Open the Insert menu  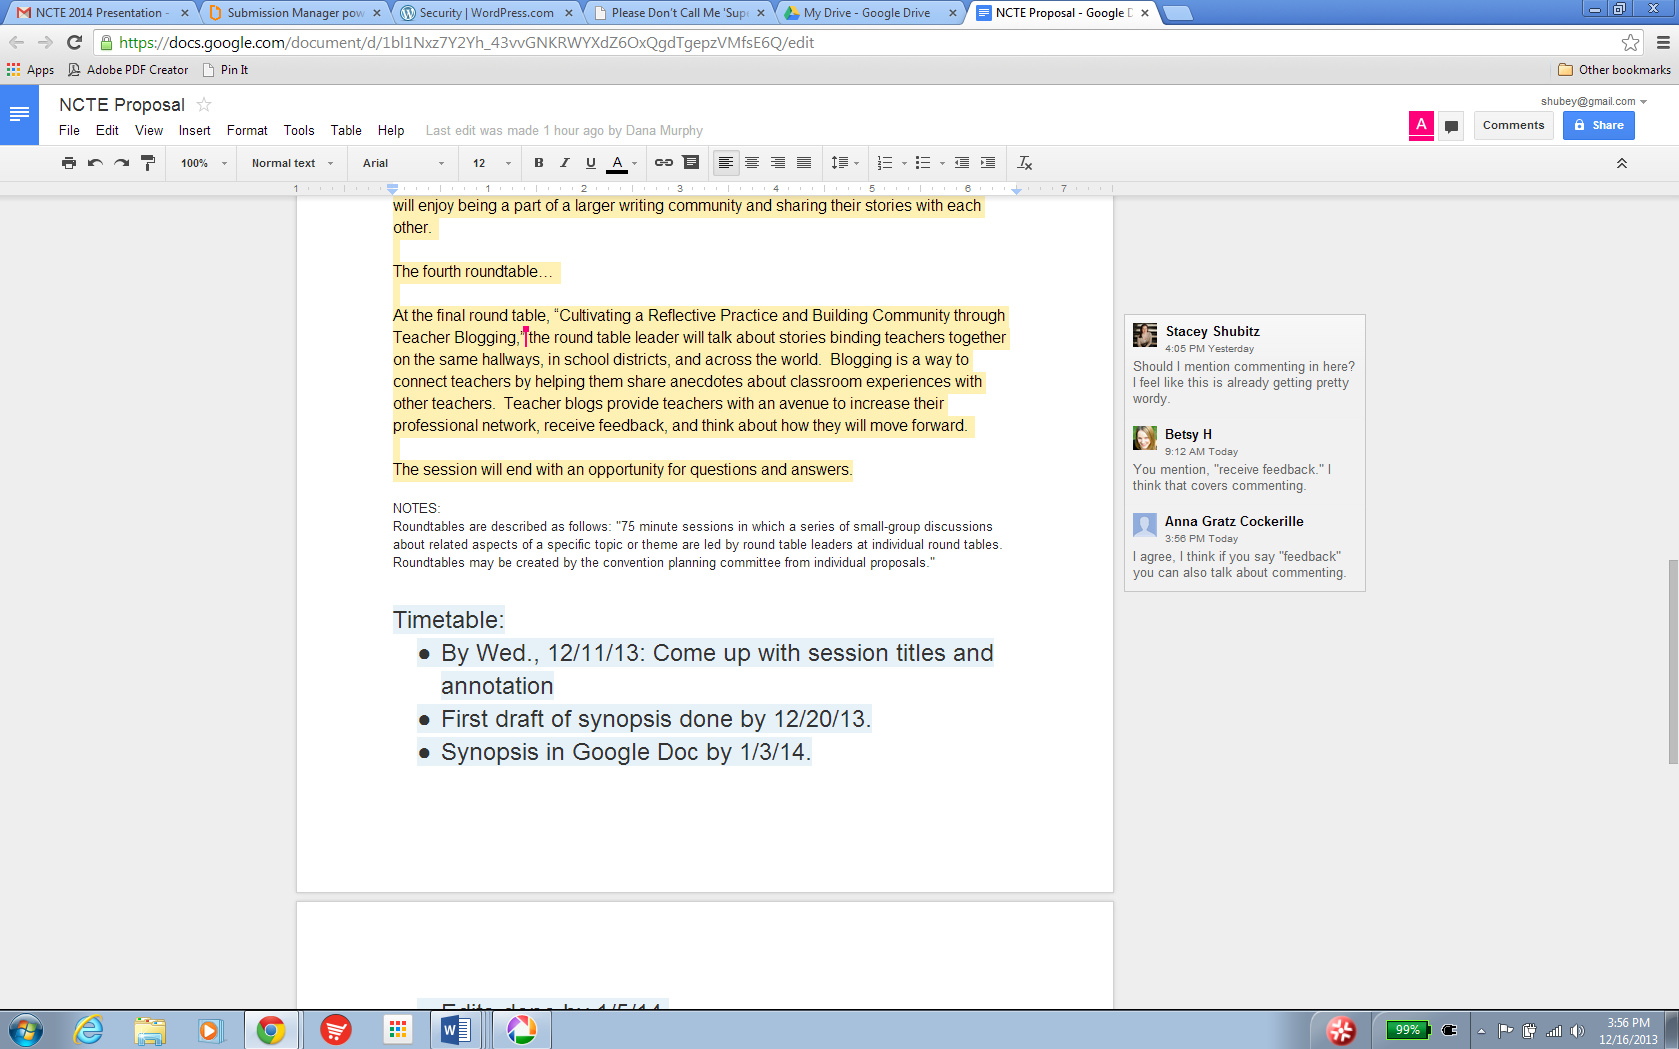(x=194, y=131)
